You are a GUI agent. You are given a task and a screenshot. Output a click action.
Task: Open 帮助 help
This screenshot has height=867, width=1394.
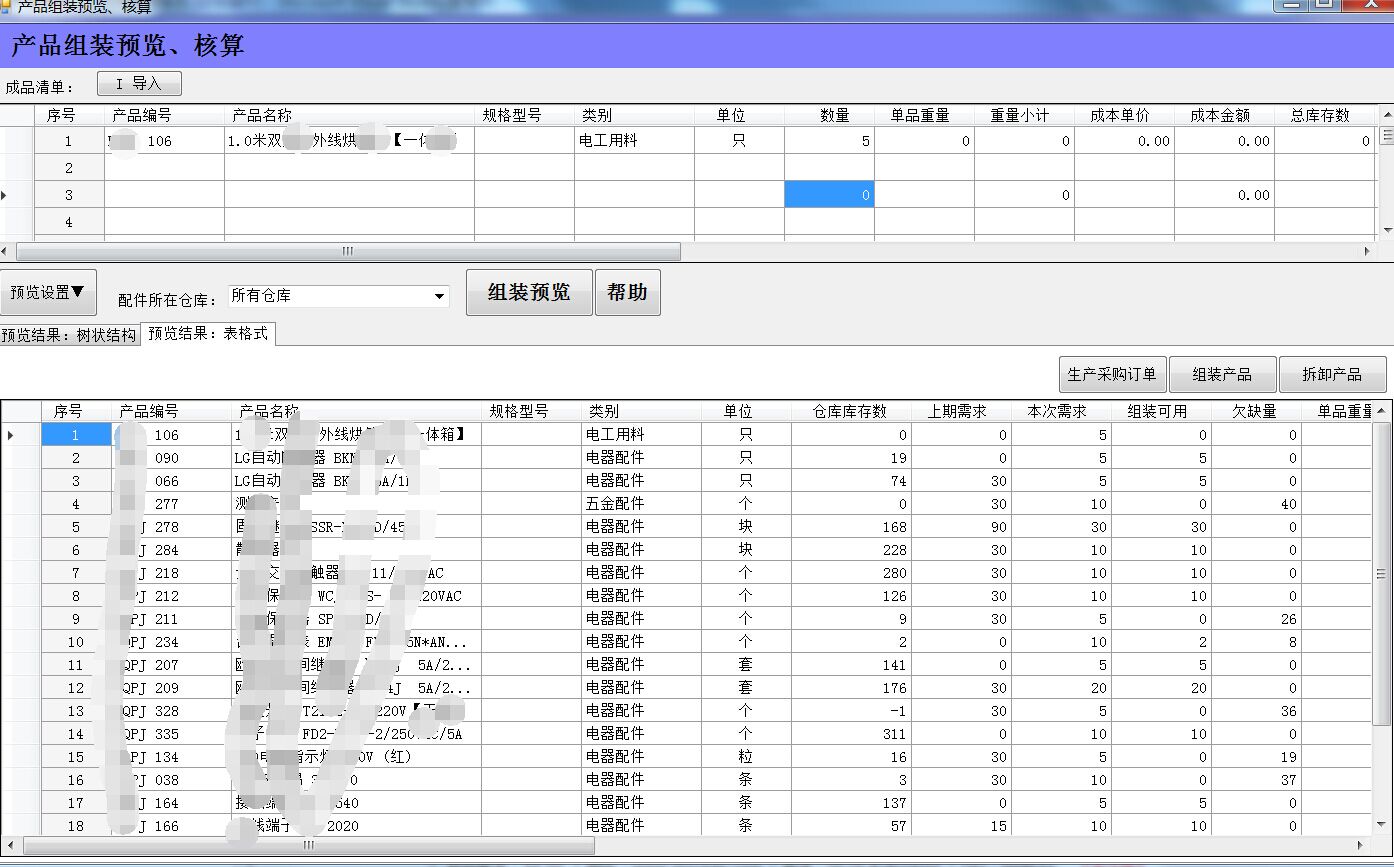(x=628, y=293)
